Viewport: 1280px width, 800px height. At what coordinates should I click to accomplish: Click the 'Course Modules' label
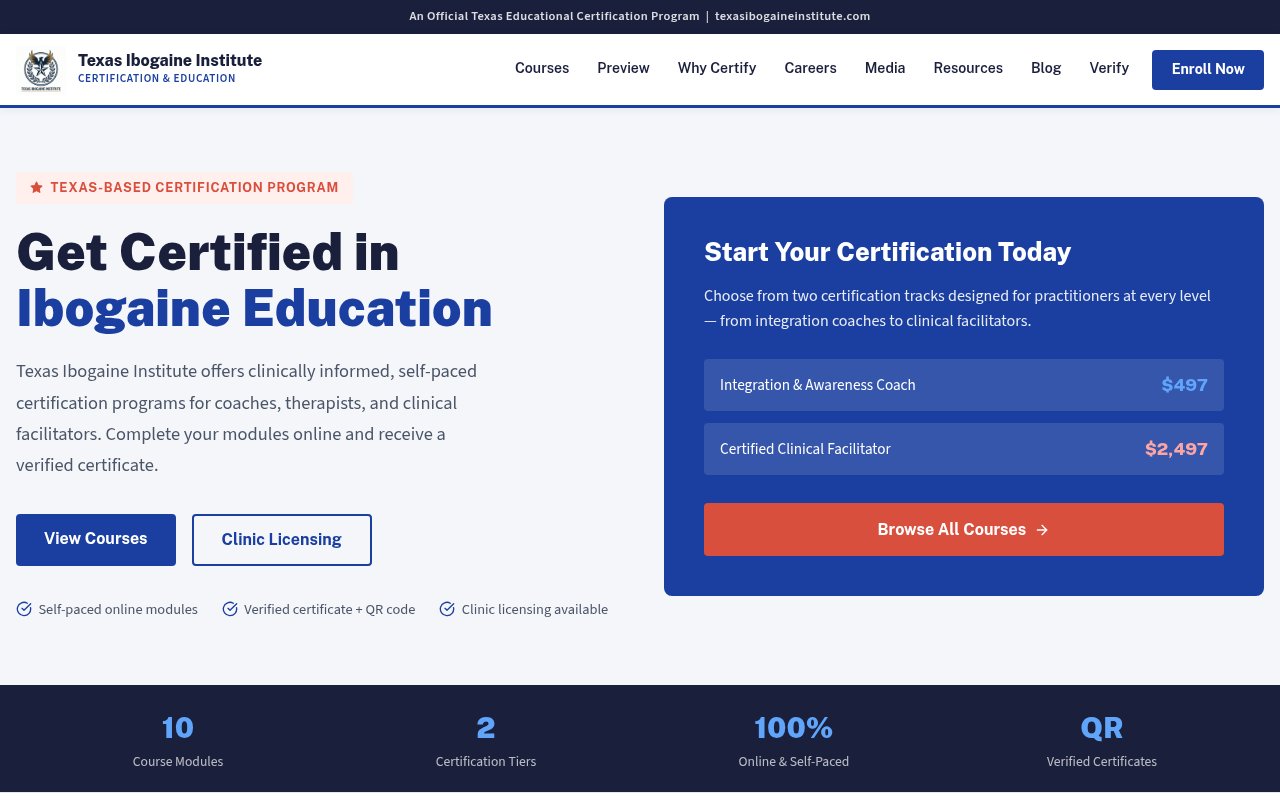[178, 761]
